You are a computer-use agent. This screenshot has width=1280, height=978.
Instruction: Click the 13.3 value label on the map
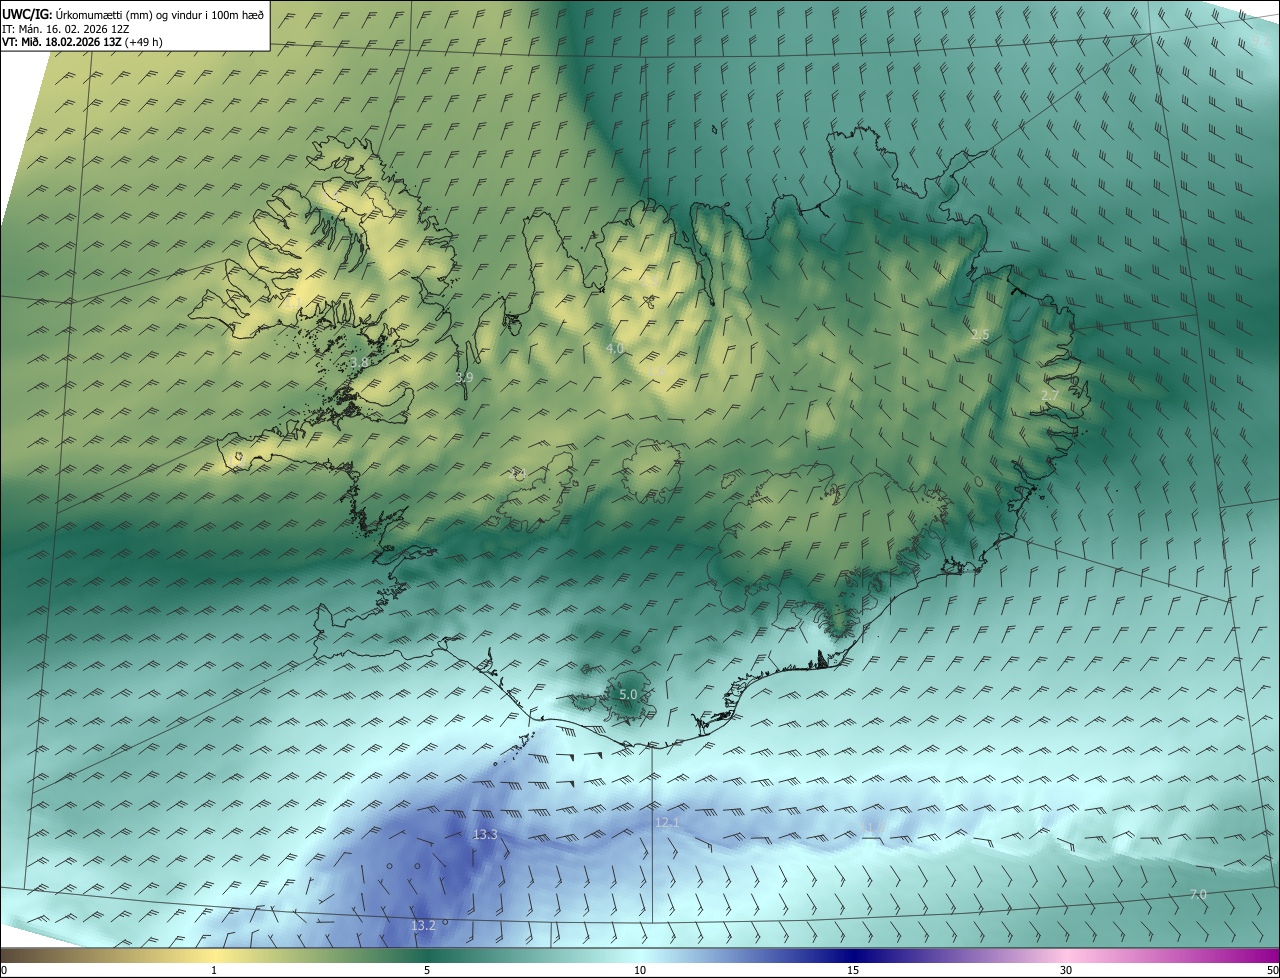coord(485,834)
